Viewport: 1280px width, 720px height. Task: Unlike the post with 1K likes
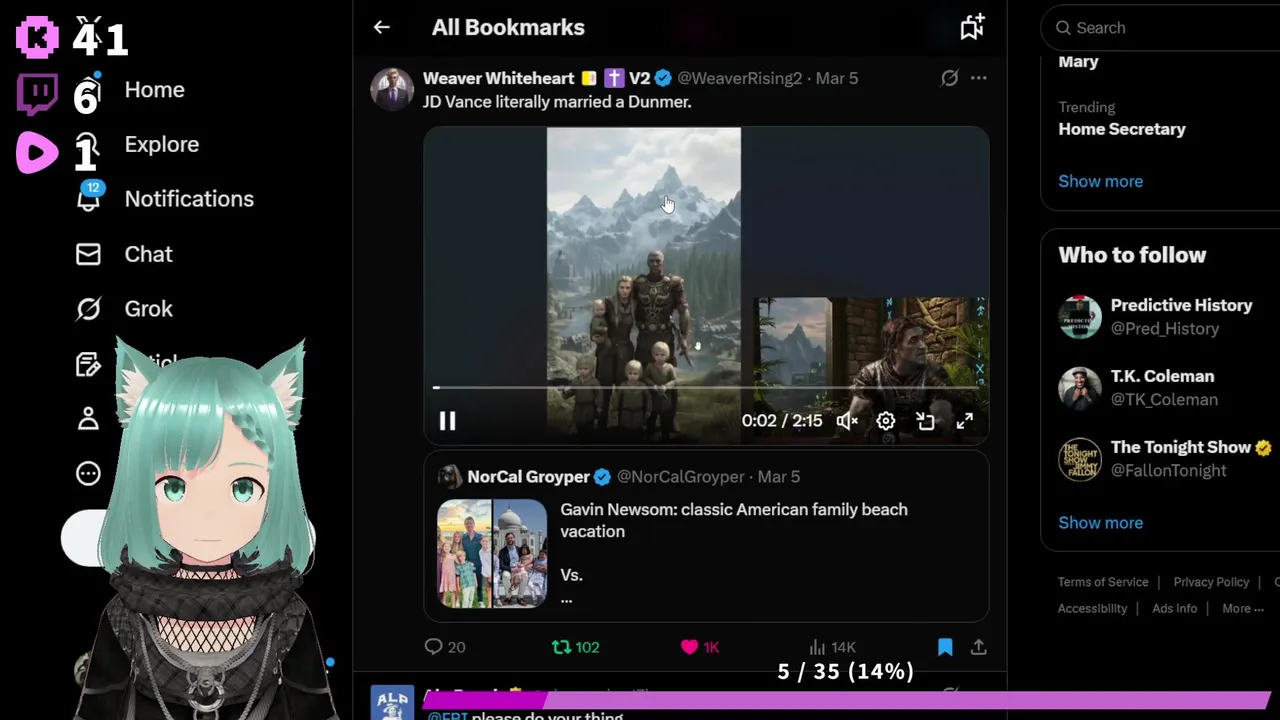700,647
